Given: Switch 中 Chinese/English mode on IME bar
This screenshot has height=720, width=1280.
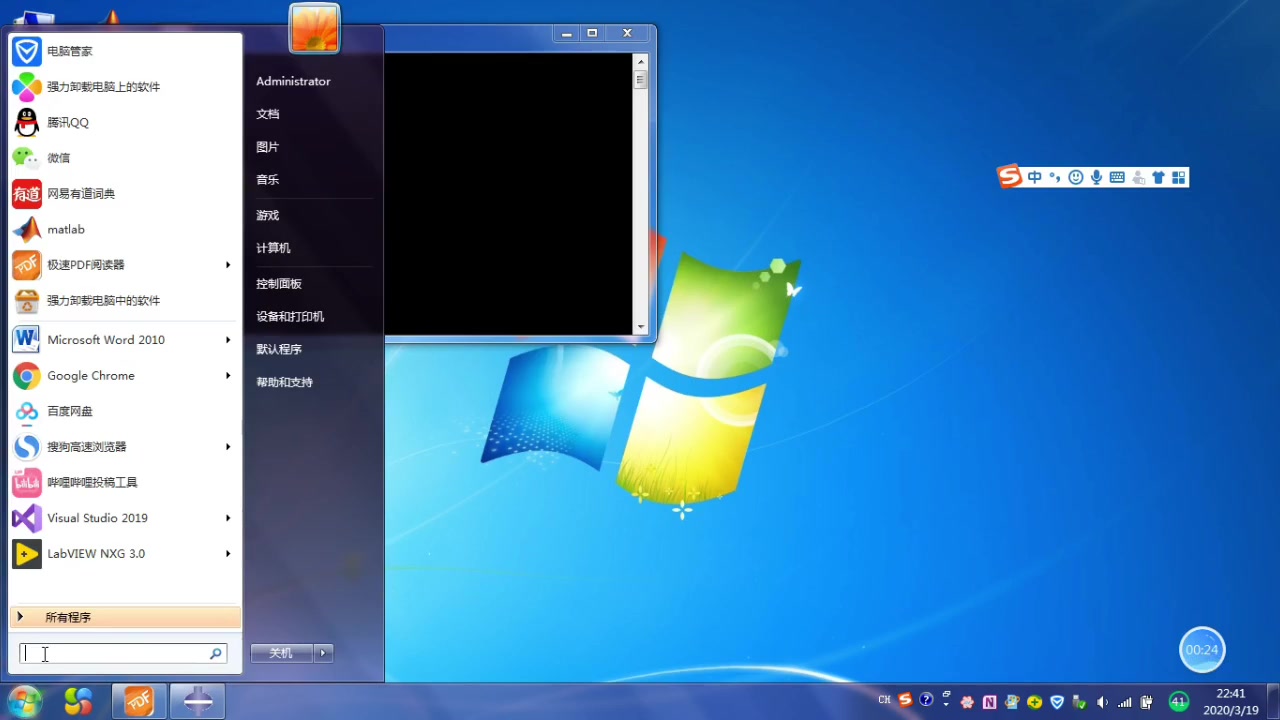Looking at the screenshot, I should click(x=1035, y=177).
